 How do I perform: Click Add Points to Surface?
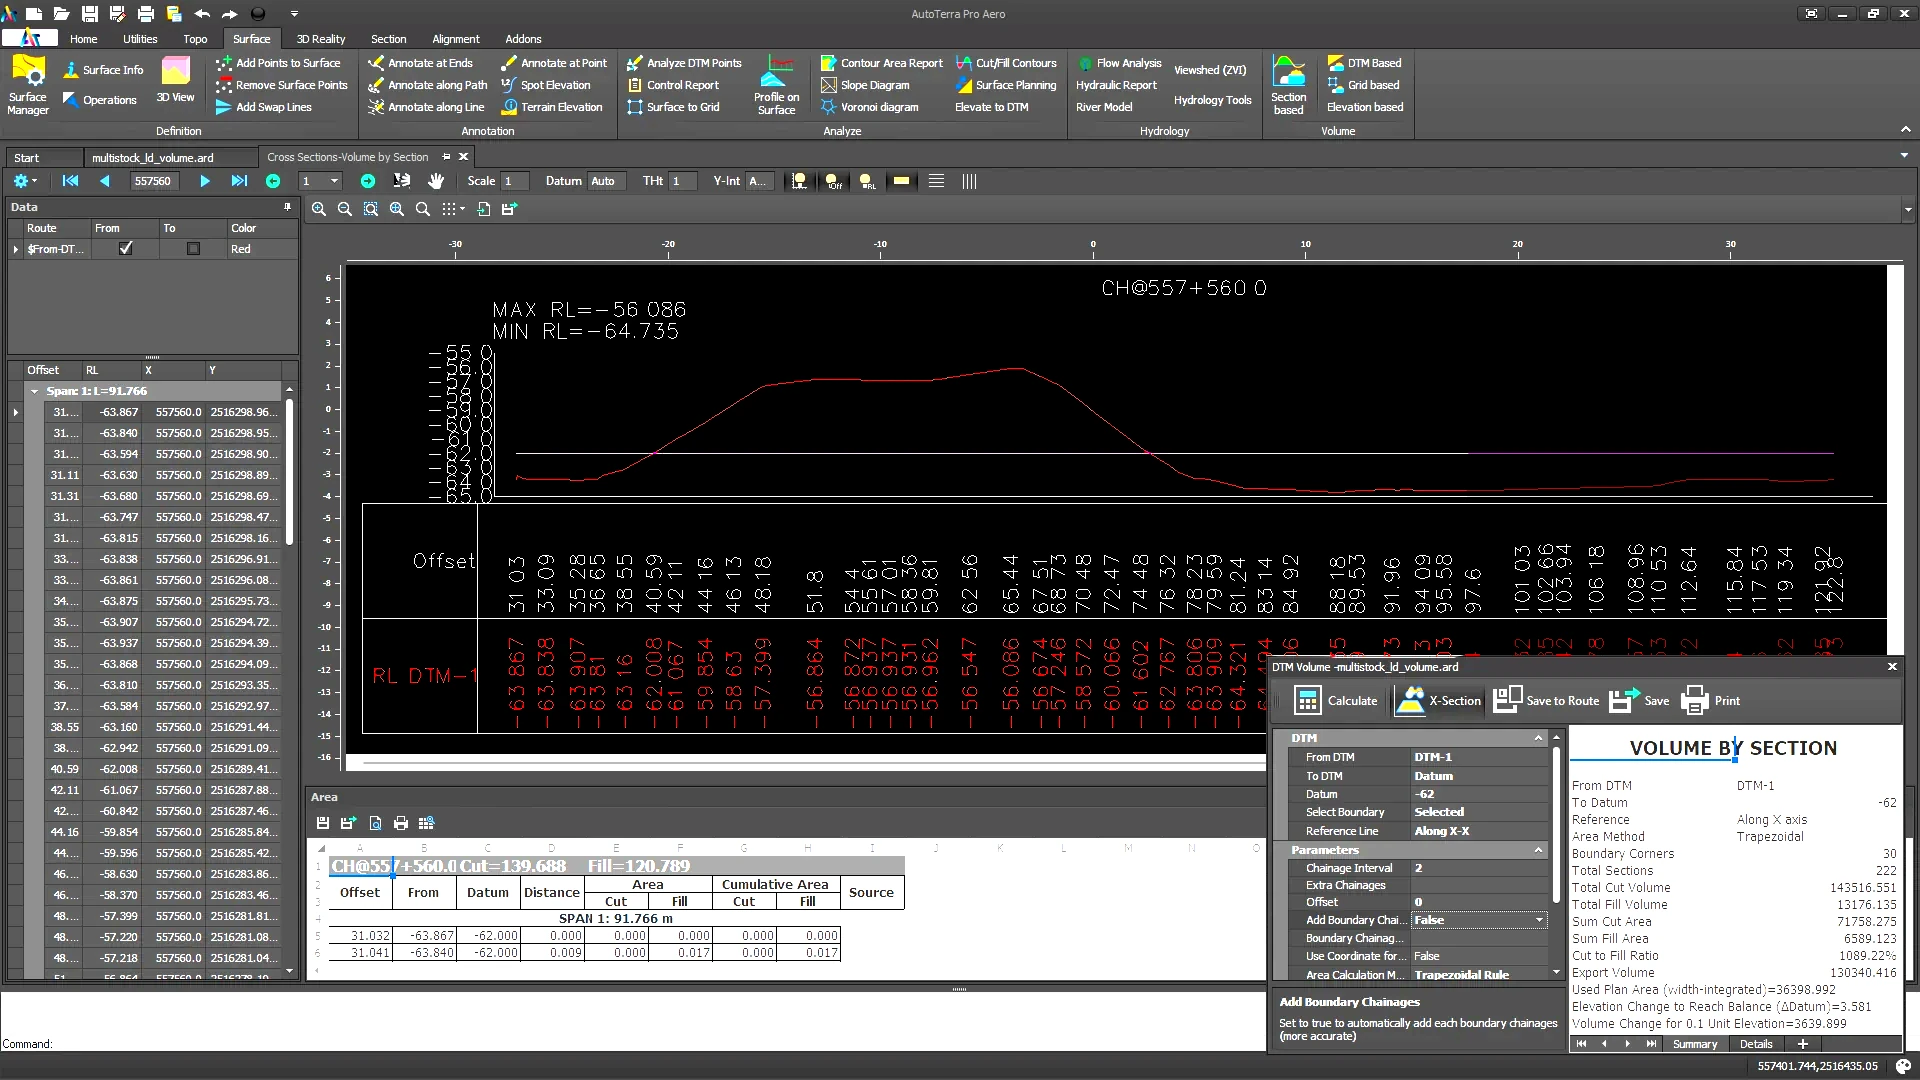(278, 63)
